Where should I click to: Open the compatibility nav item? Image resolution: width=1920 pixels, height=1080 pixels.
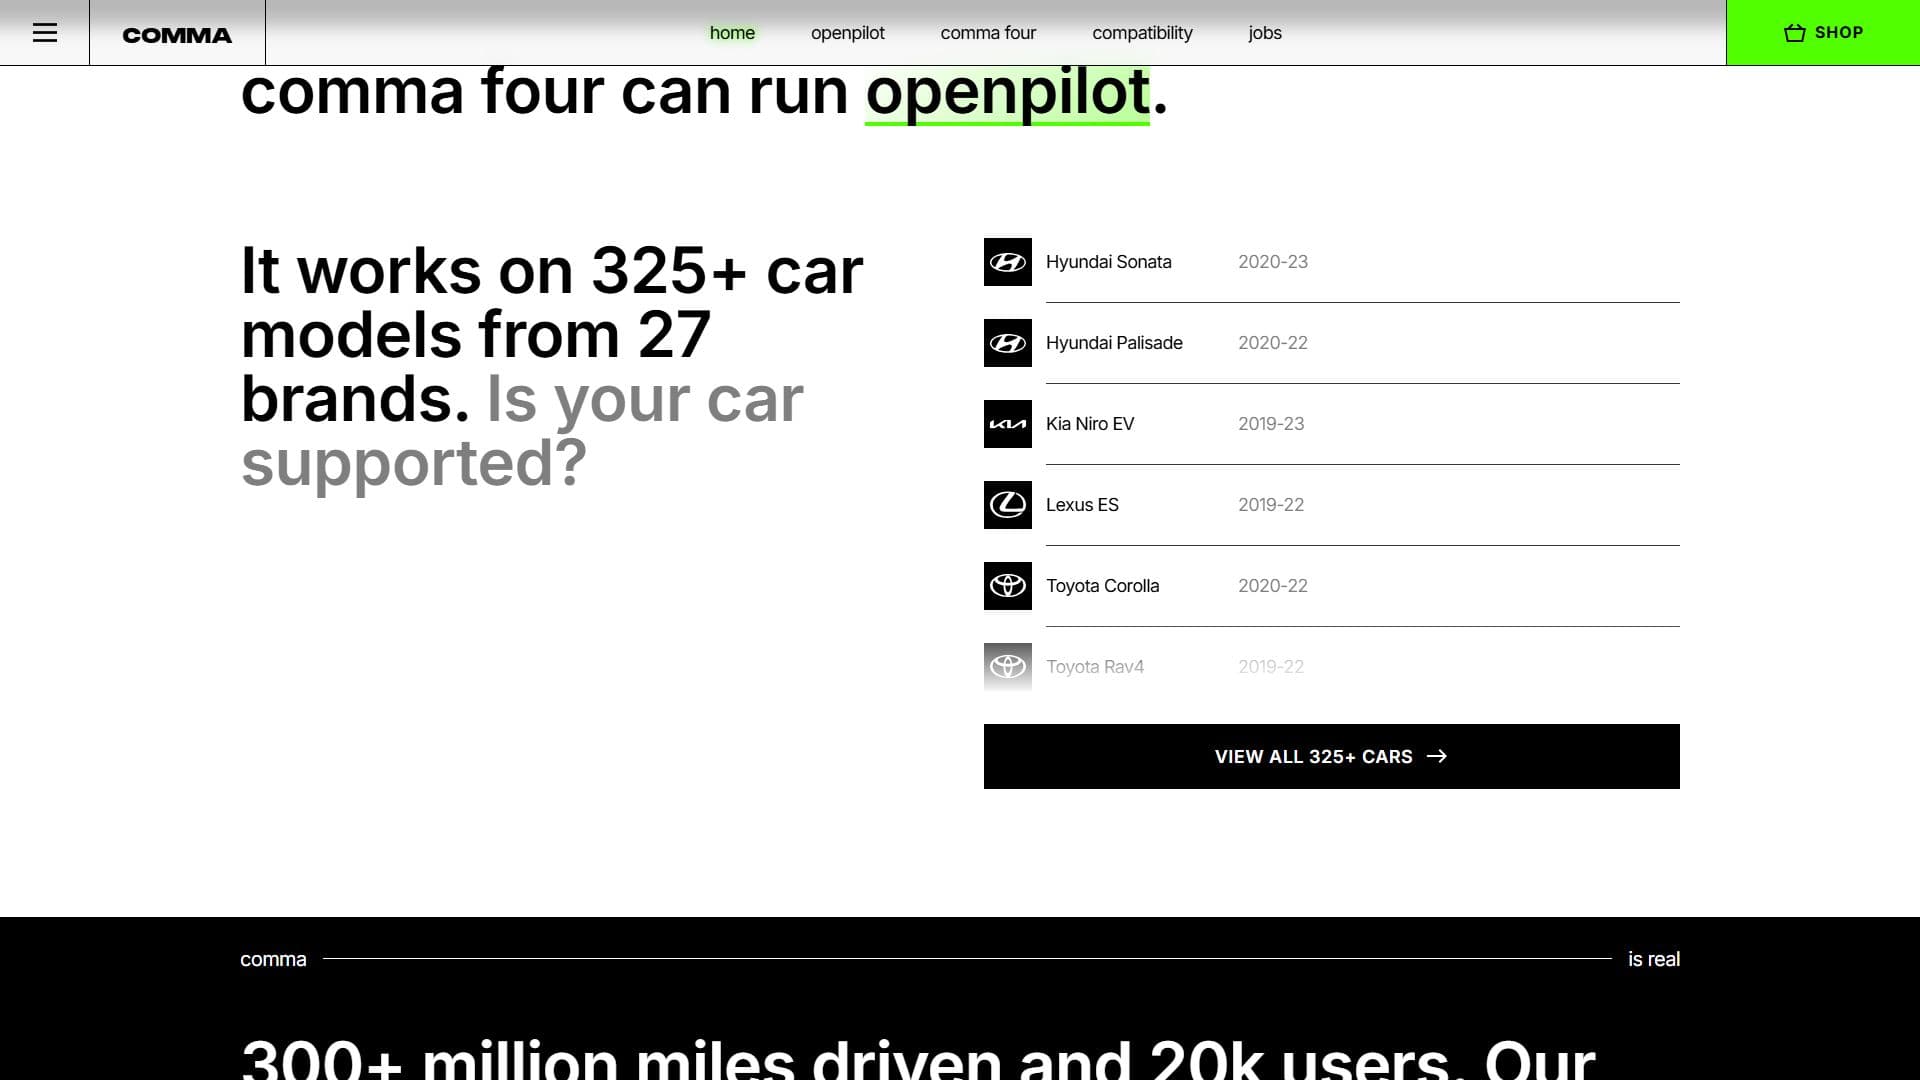(x=1142, y=33)
